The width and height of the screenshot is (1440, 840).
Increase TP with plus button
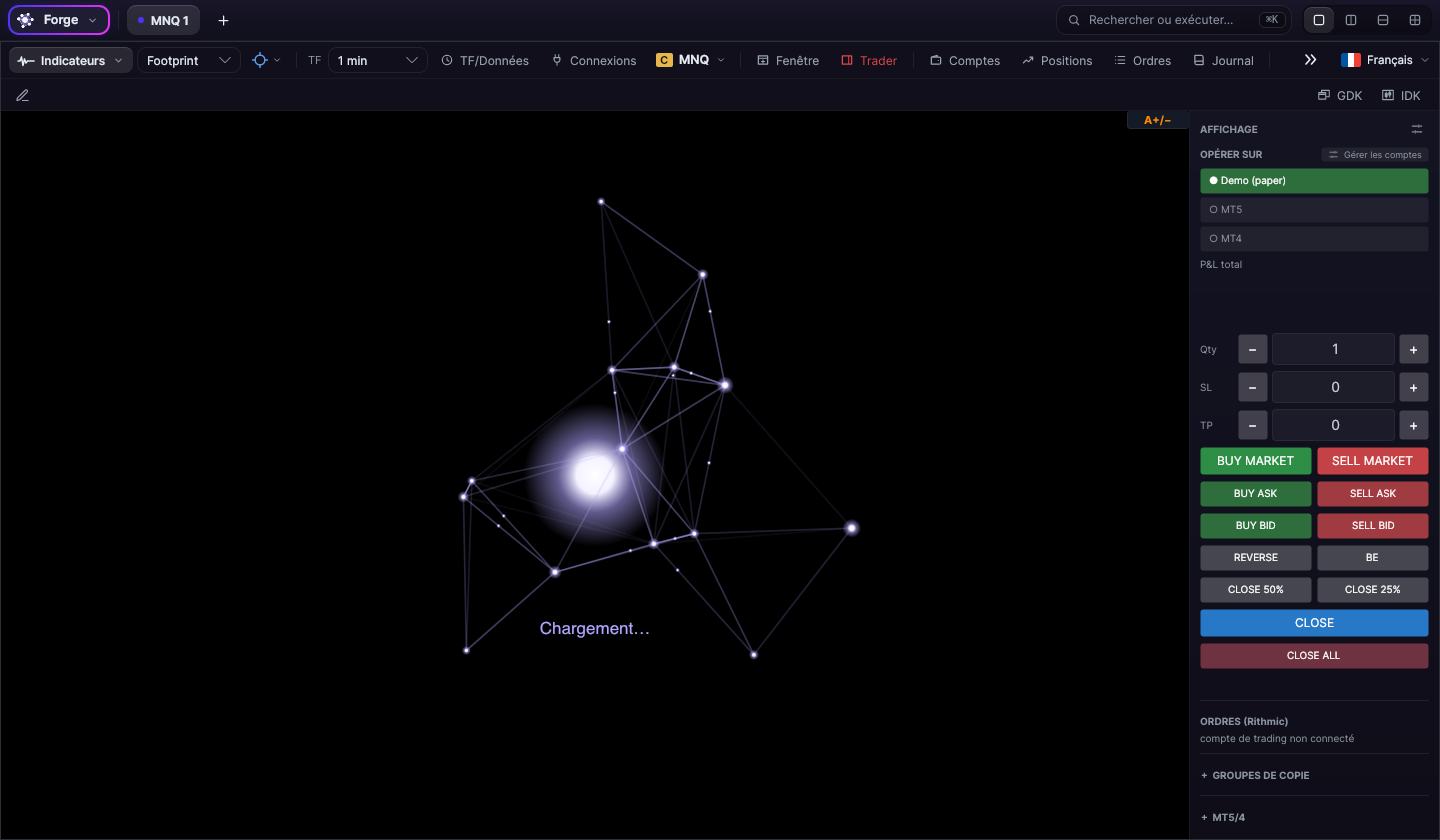pos(1413,425)
